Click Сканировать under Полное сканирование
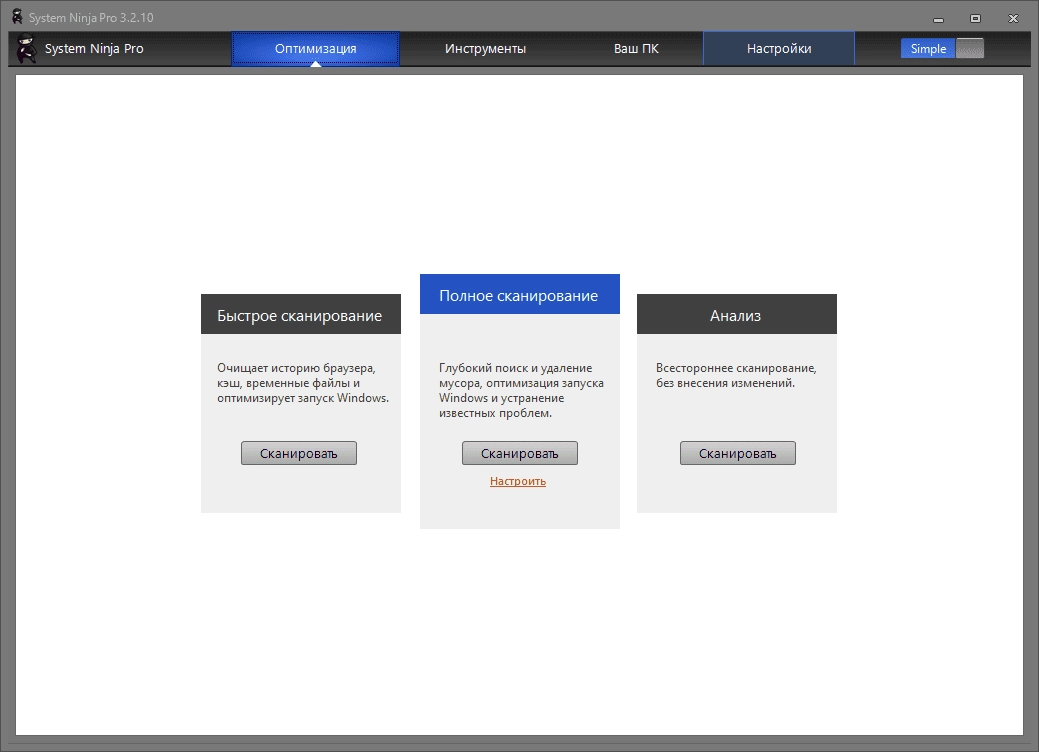Viewport: 1039px width, 752px height. (520, 453)
